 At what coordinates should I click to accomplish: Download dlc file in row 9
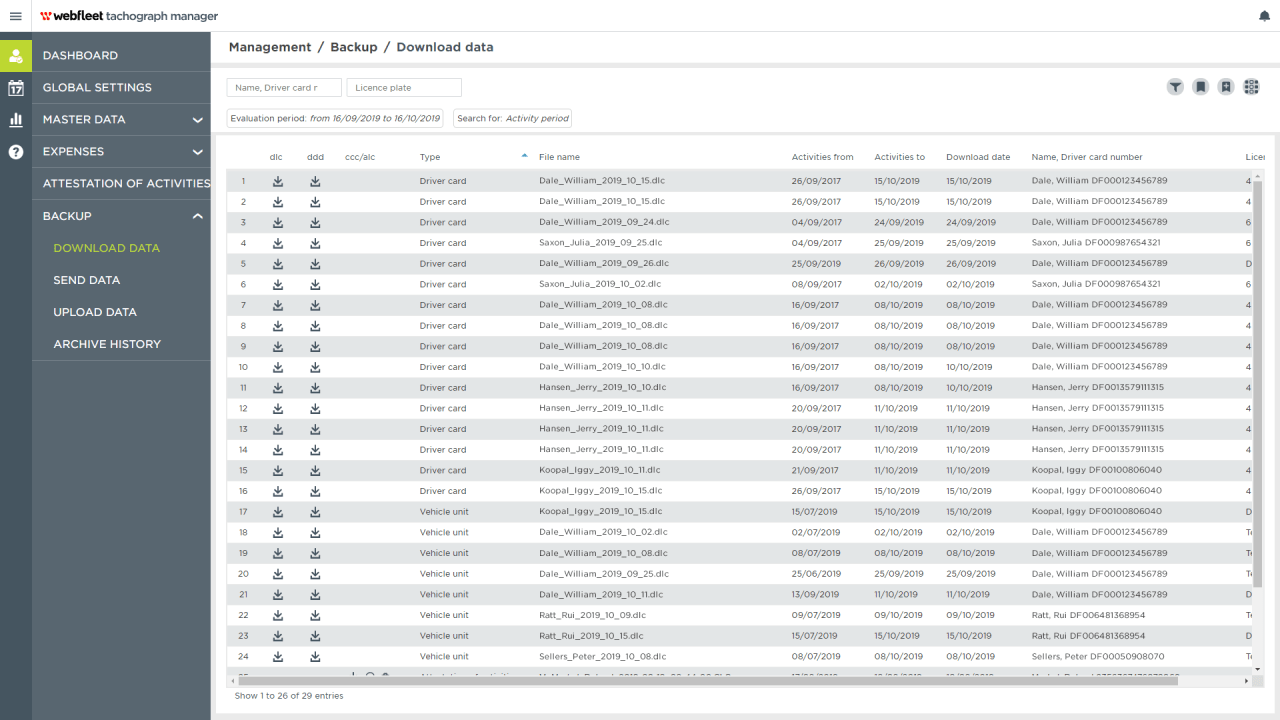tap(278, 346)
